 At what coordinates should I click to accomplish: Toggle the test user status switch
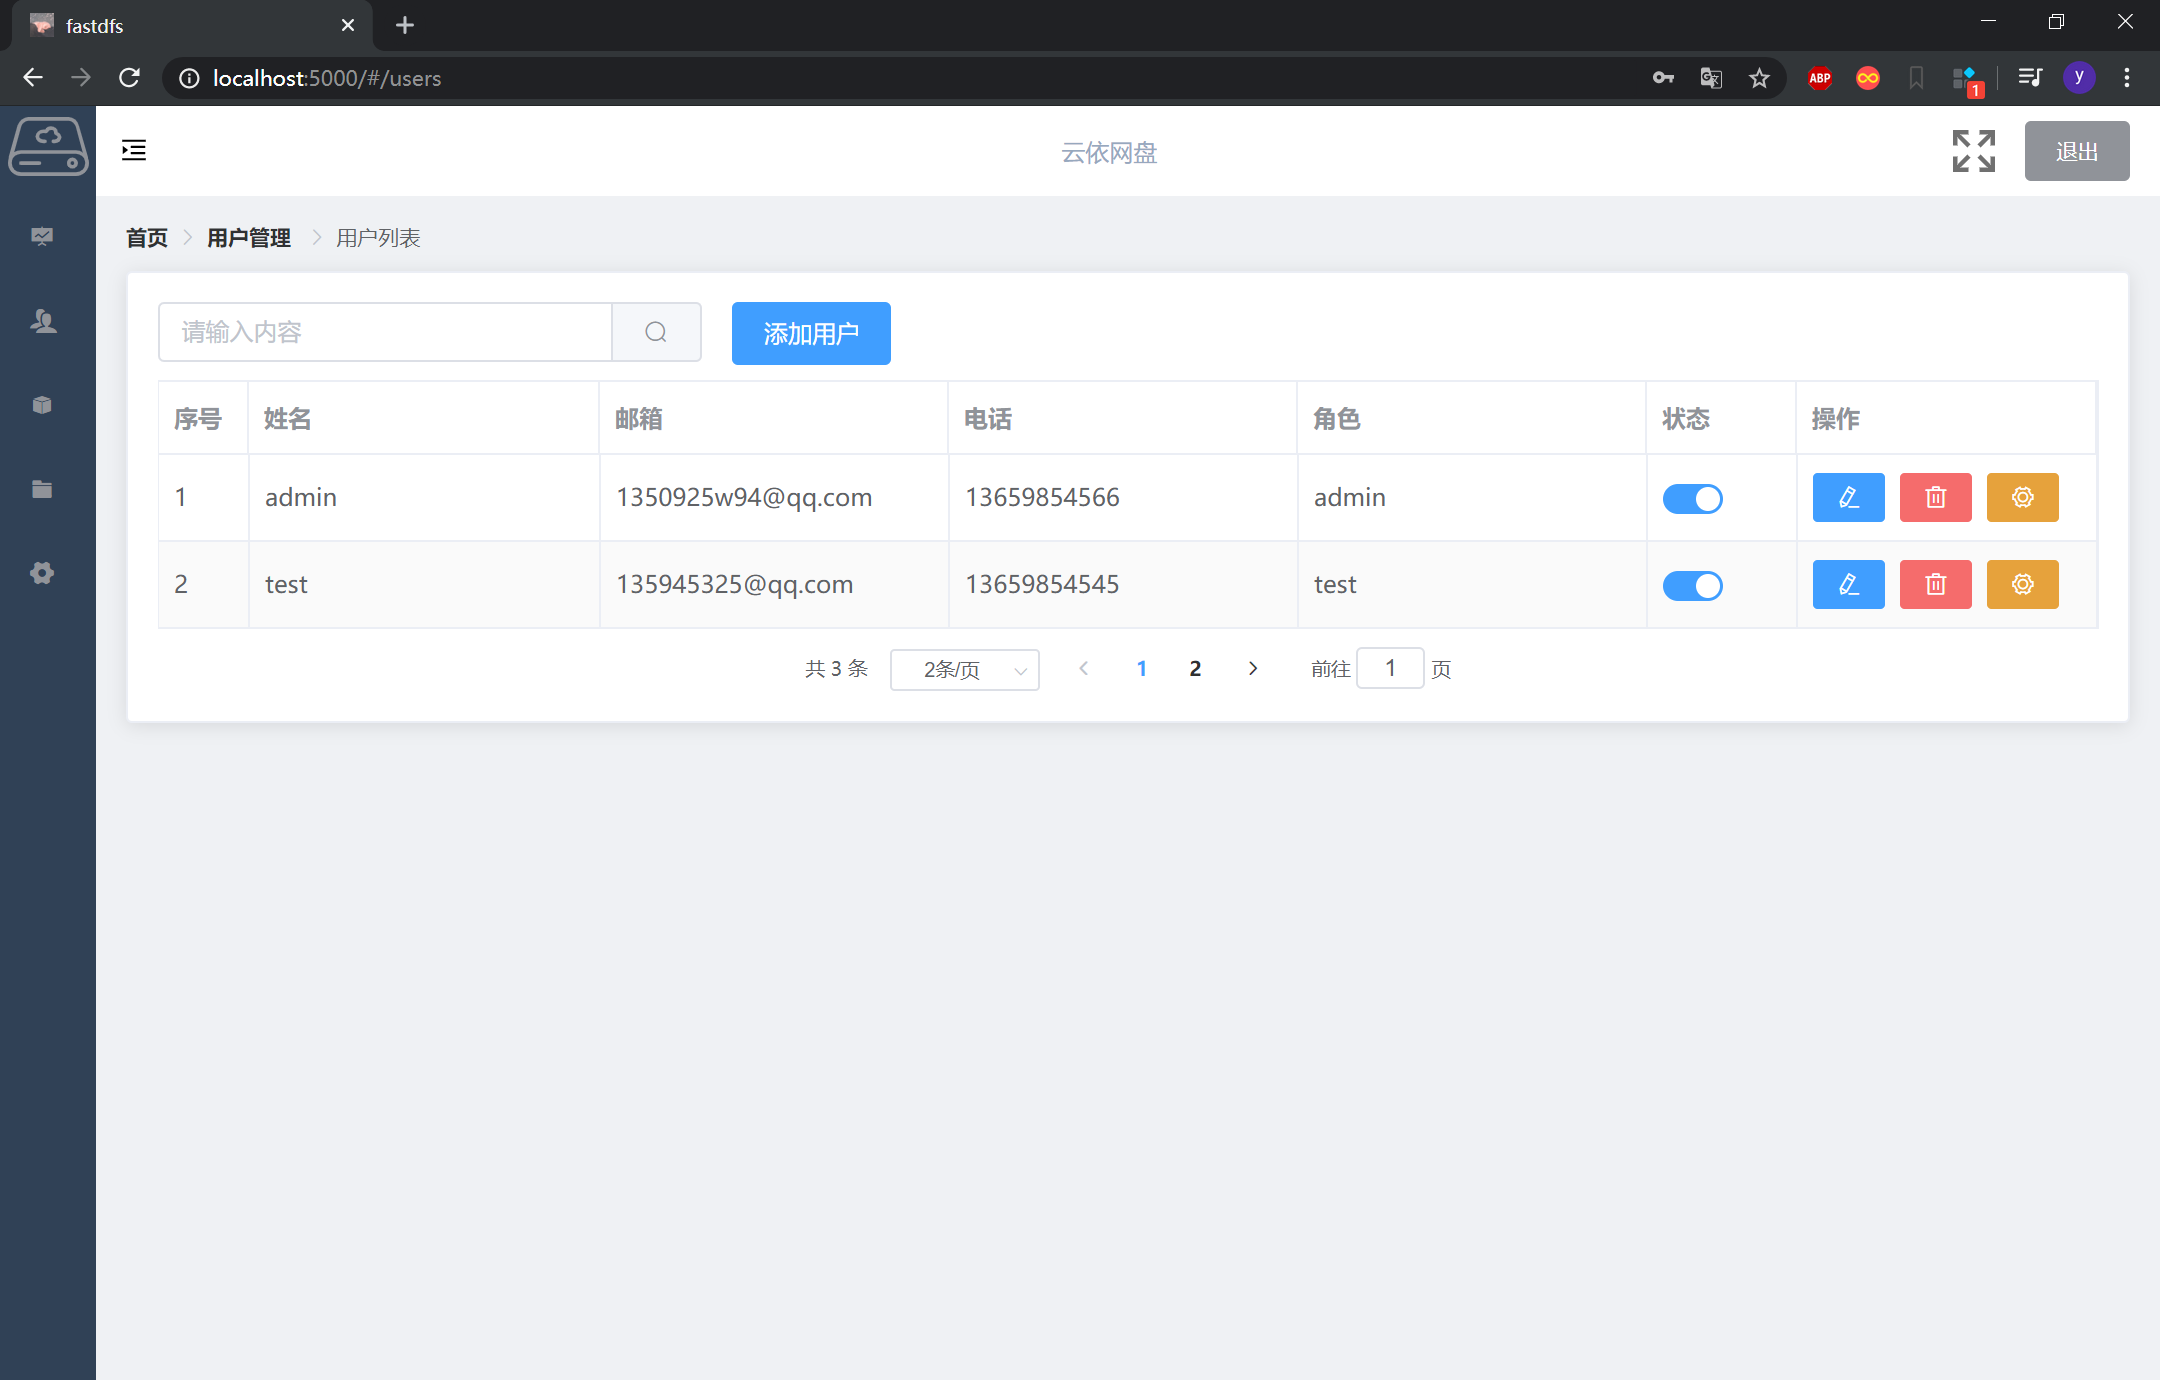pyautogui.click(x=1692, y=585)
